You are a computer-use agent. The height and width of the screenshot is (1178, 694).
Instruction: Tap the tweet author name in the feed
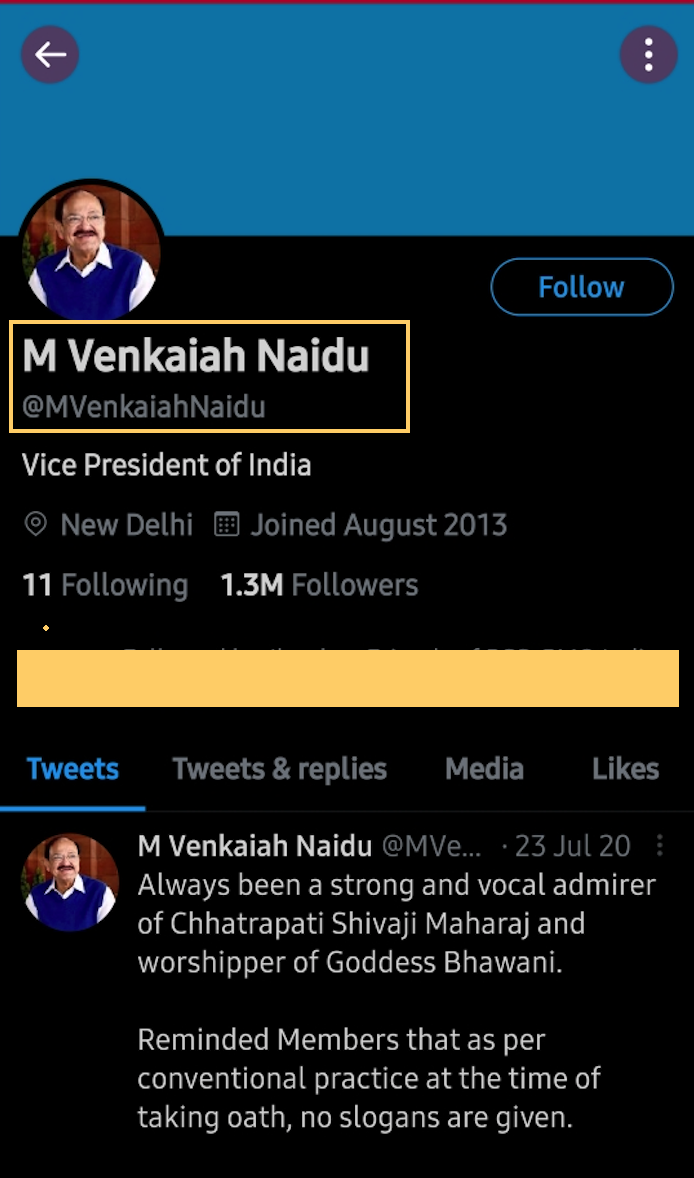pos(255,846)
